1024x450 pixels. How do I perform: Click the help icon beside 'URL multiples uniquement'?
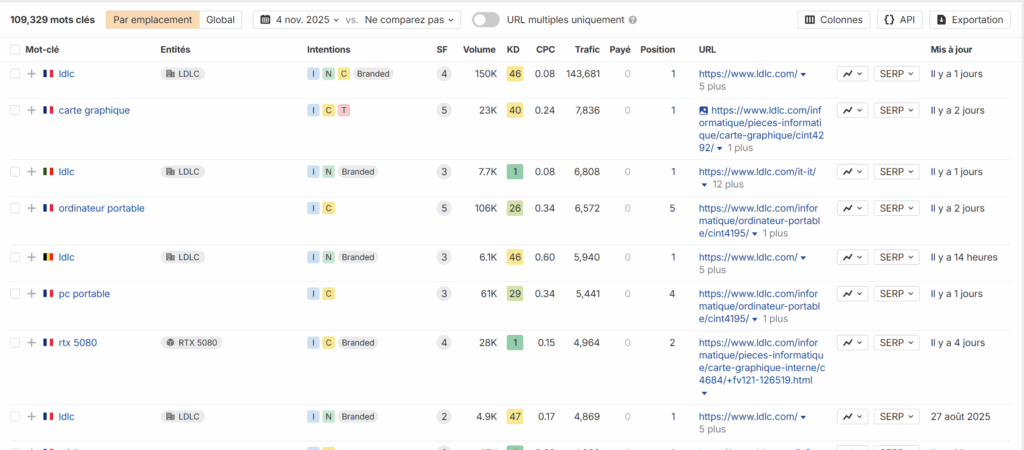coord(632,20)
